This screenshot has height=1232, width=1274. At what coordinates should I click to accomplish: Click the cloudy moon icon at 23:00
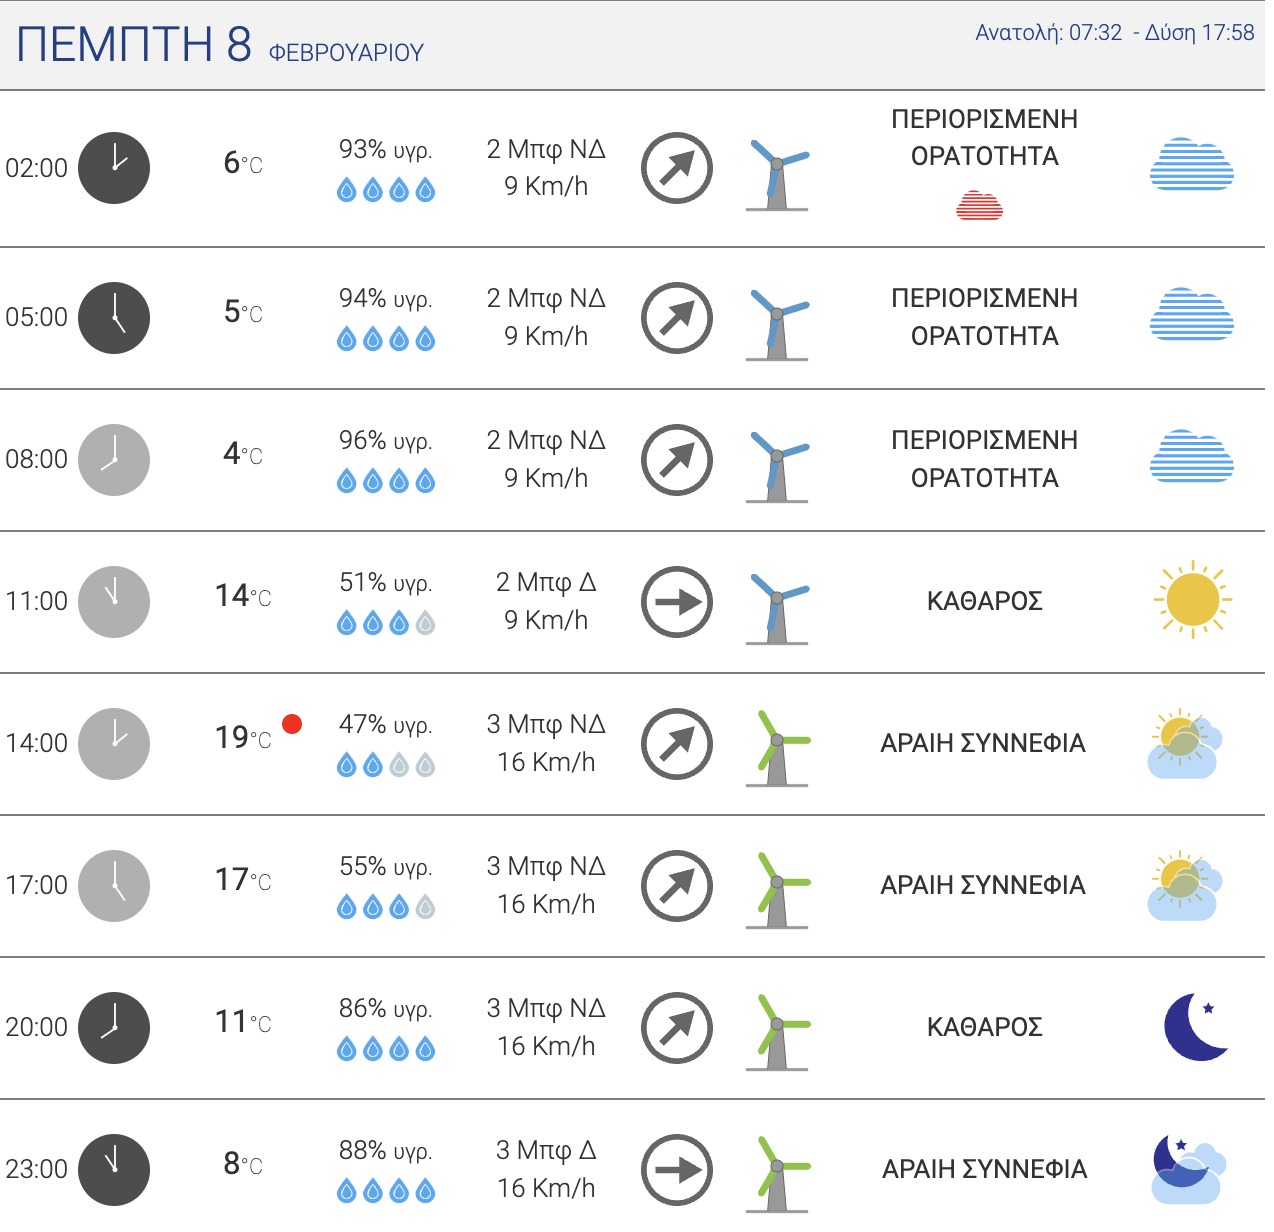(x=1188, y=1168)
